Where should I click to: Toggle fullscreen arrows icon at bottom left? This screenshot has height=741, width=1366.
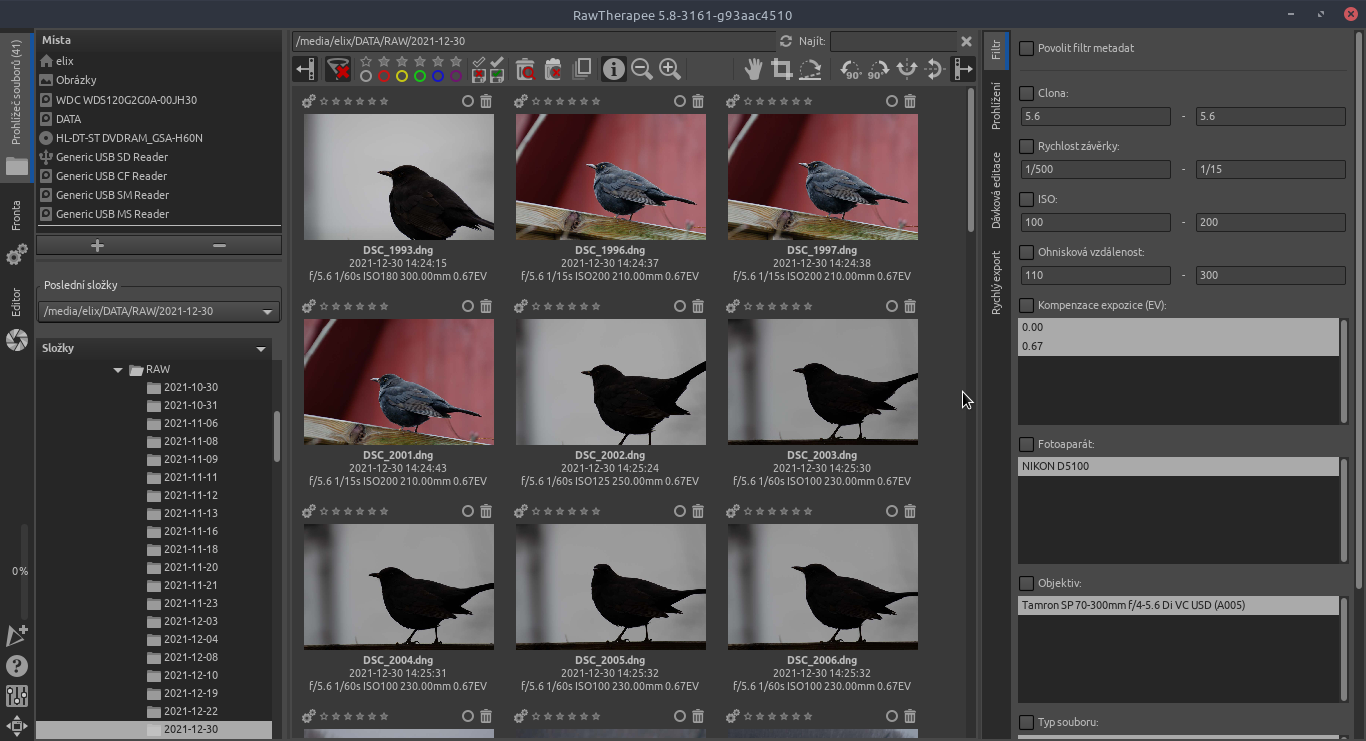17,726
